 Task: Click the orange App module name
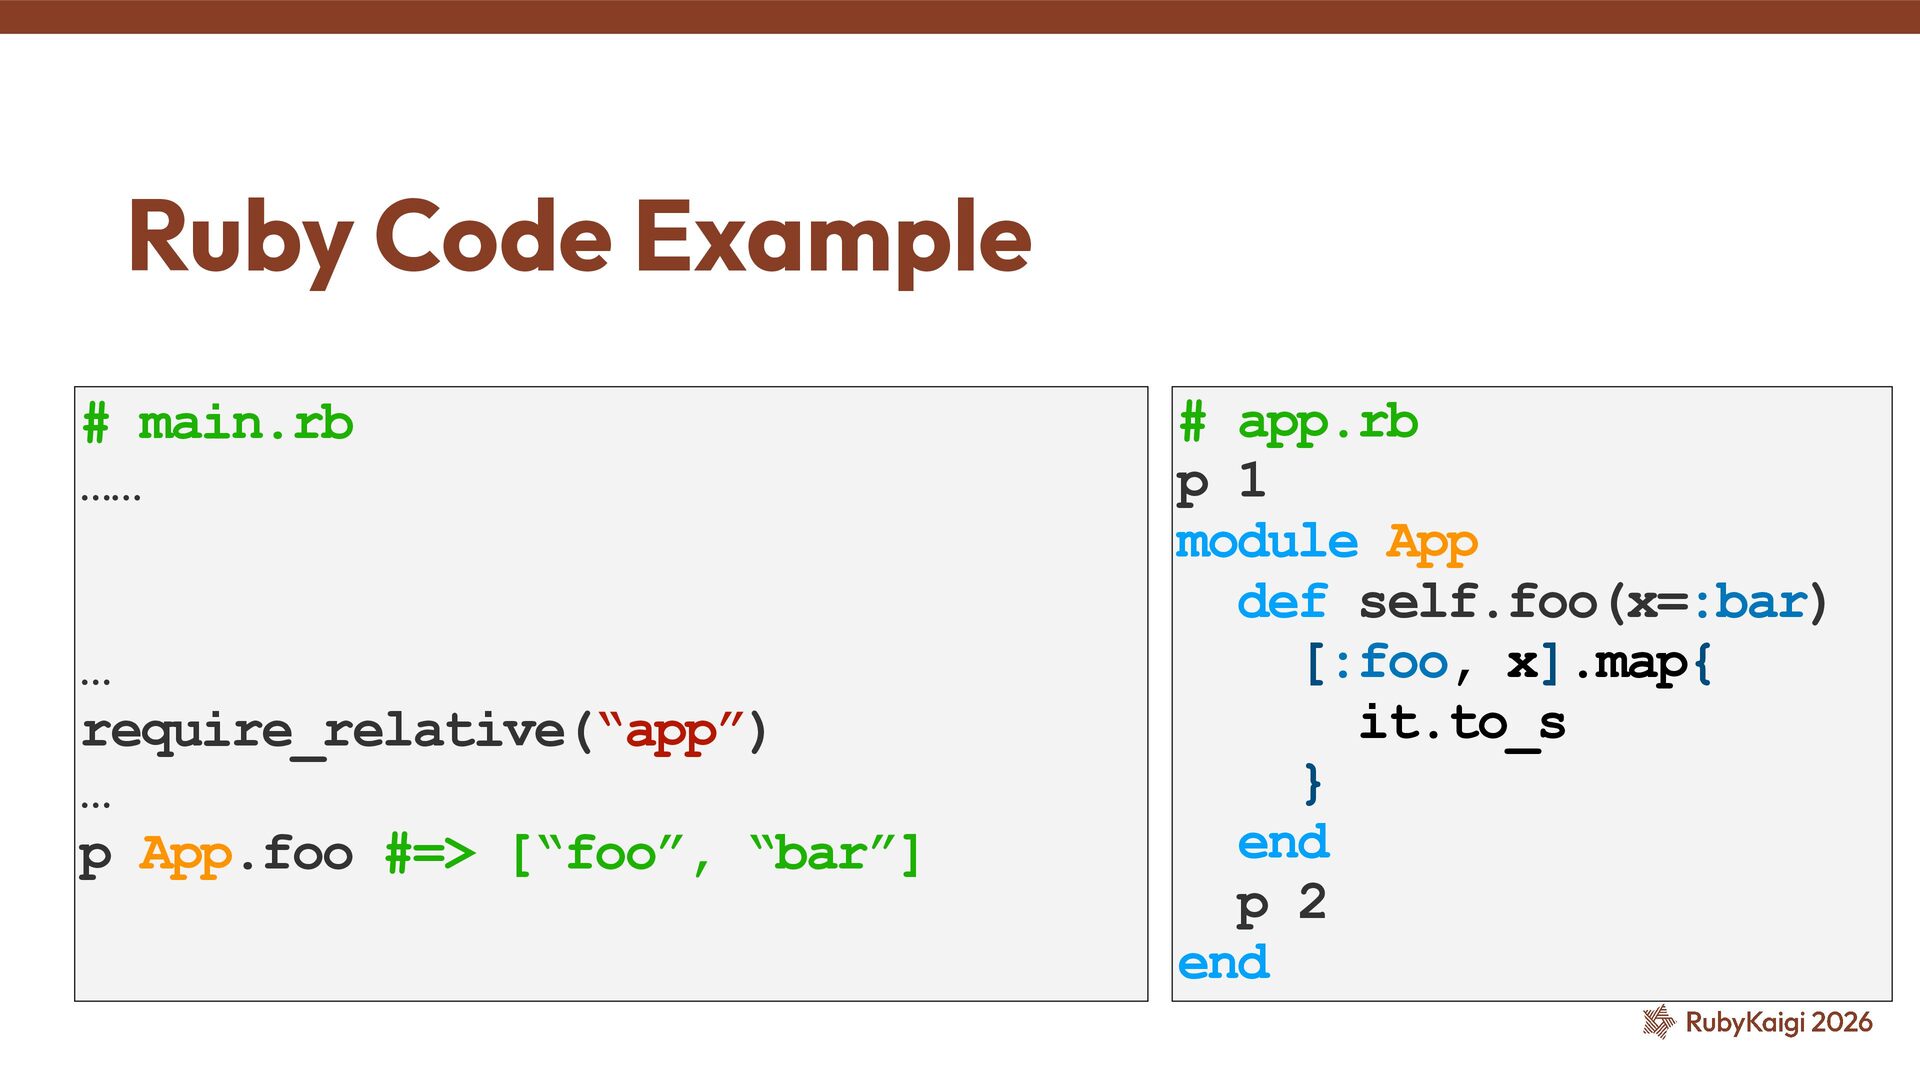click(1431, 542)
